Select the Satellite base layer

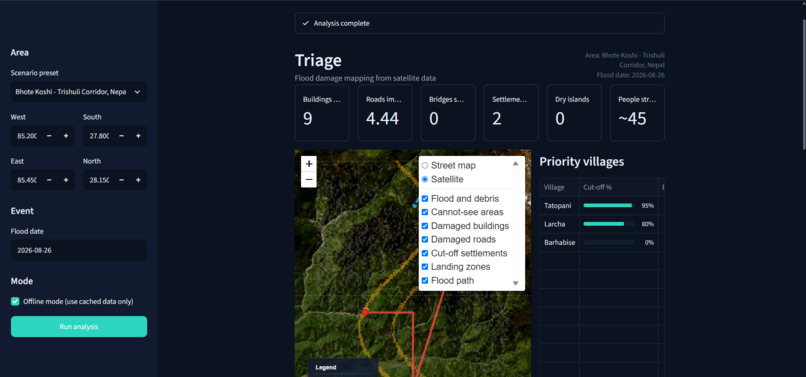coord(425,179)
